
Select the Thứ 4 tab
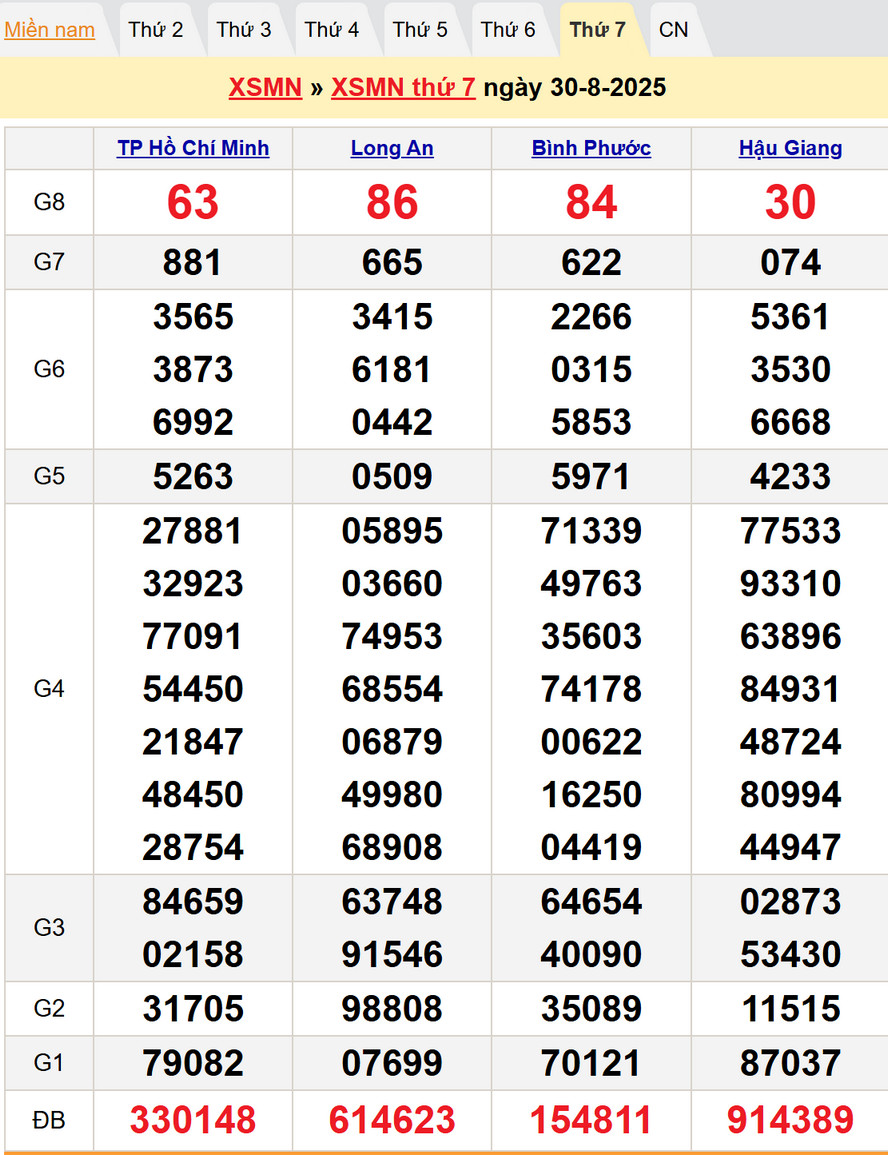pyautogui.click(x=332, y=30)
